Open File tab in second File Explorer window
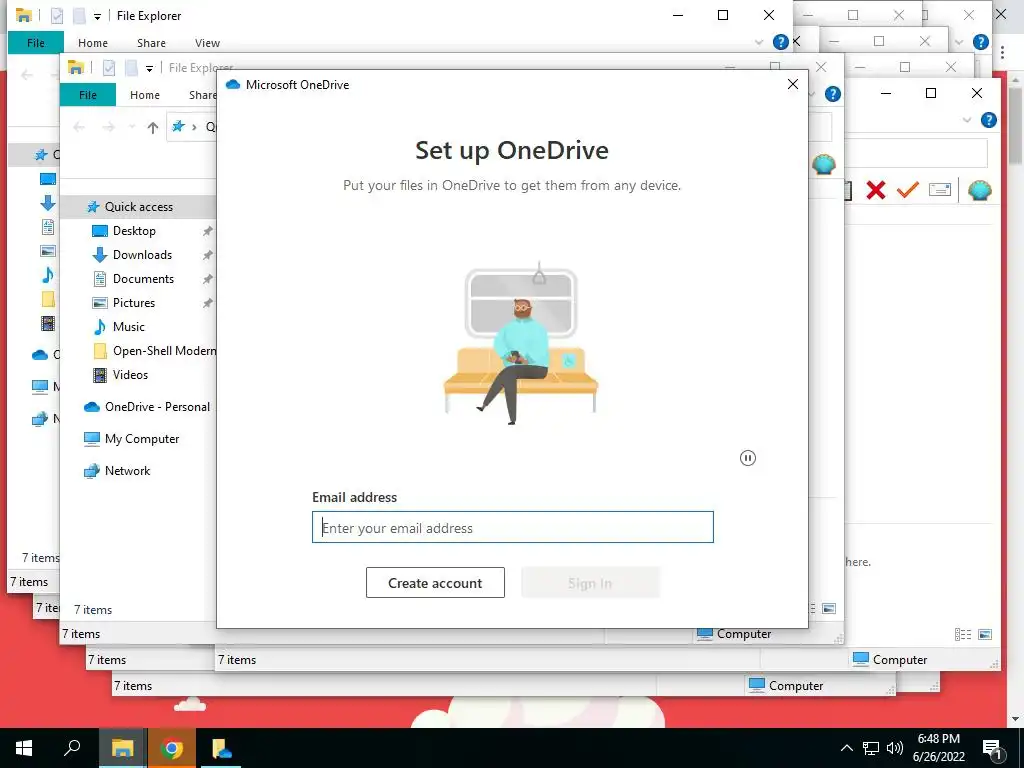 [88, 95]
